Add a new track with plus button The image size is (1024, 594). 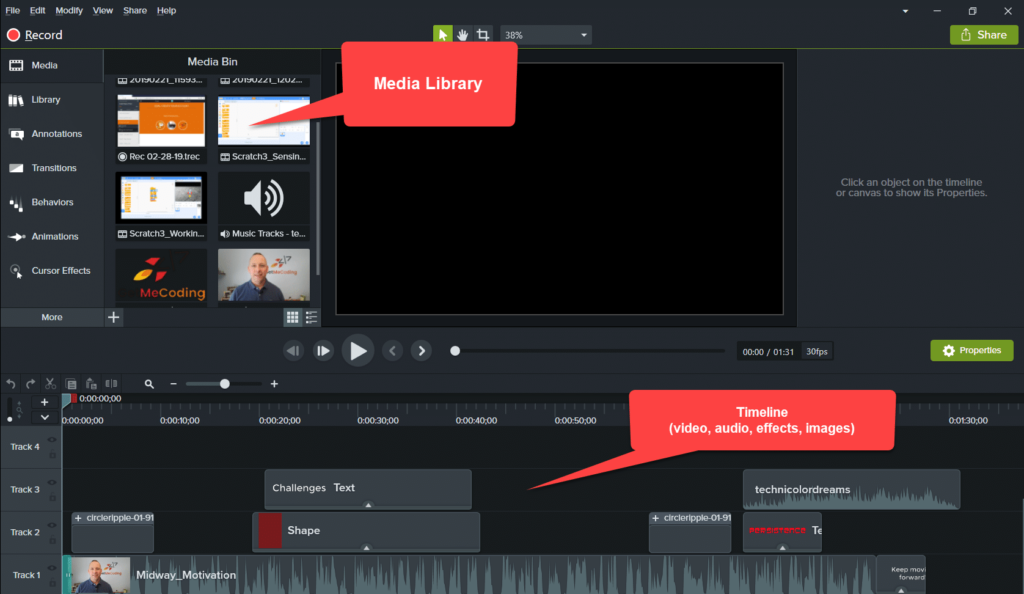click(x=44, y=402)
